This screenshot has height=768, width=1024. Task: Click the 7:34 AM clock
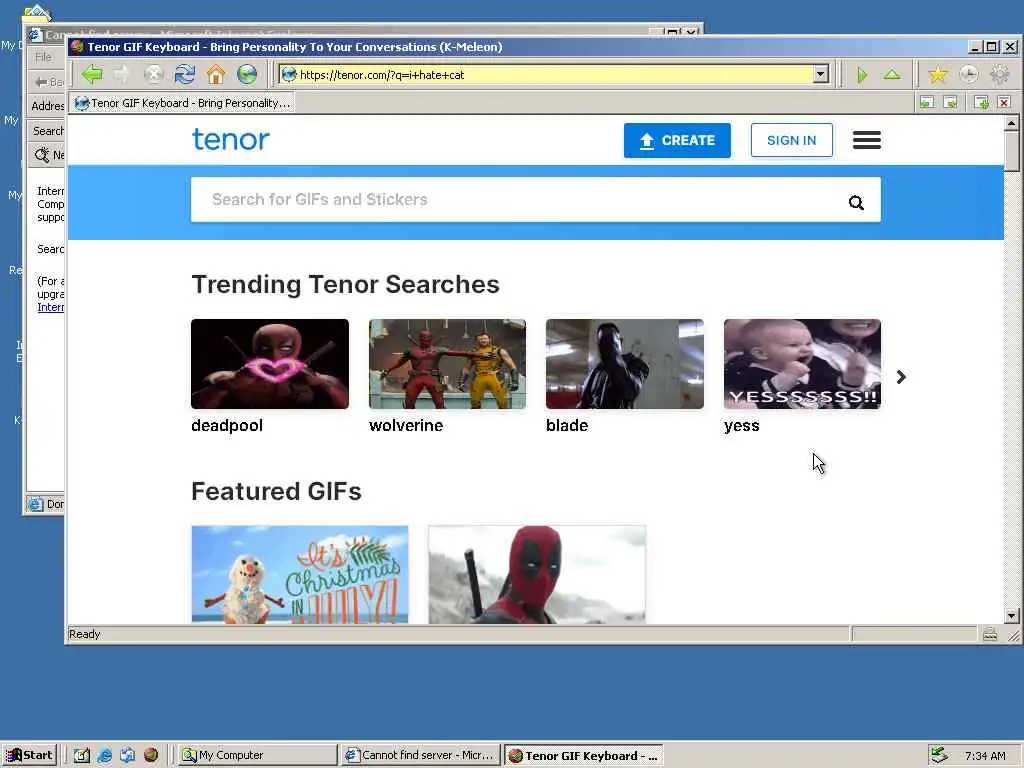point(985,756)
